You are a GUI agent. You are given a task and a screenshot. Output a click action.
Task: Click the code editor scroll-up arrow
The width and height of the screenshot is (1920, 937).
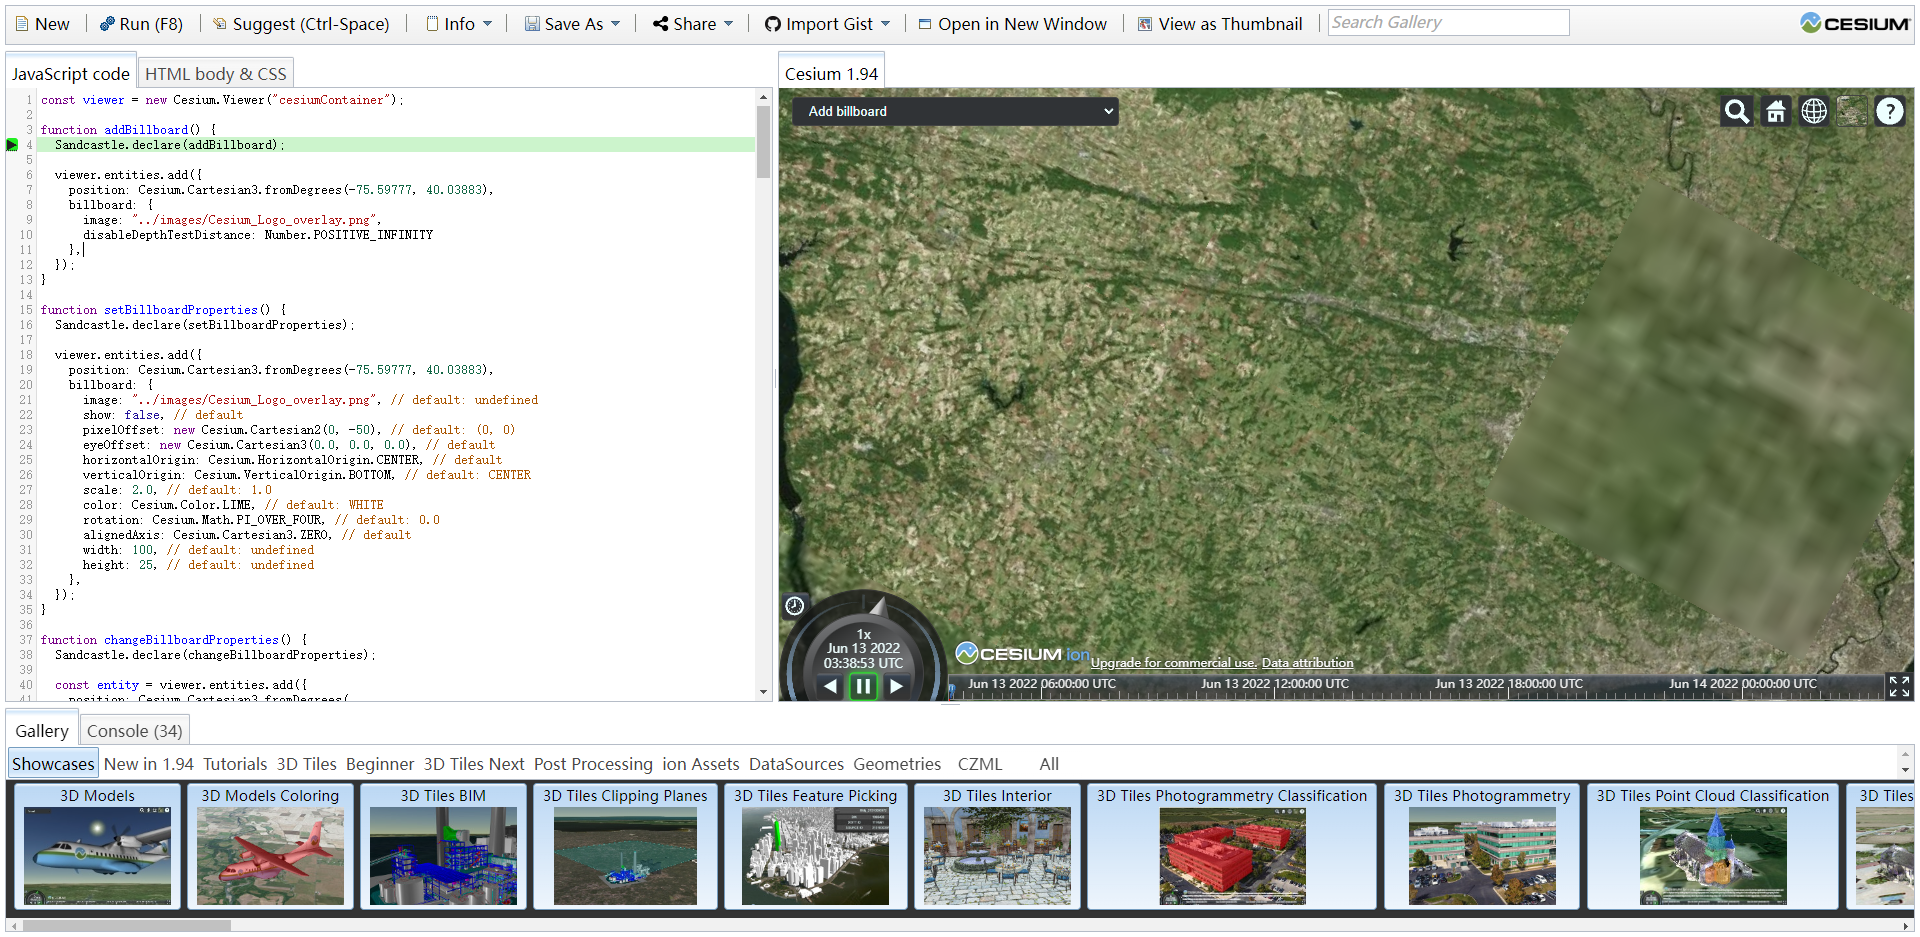[x=764, y=98]
